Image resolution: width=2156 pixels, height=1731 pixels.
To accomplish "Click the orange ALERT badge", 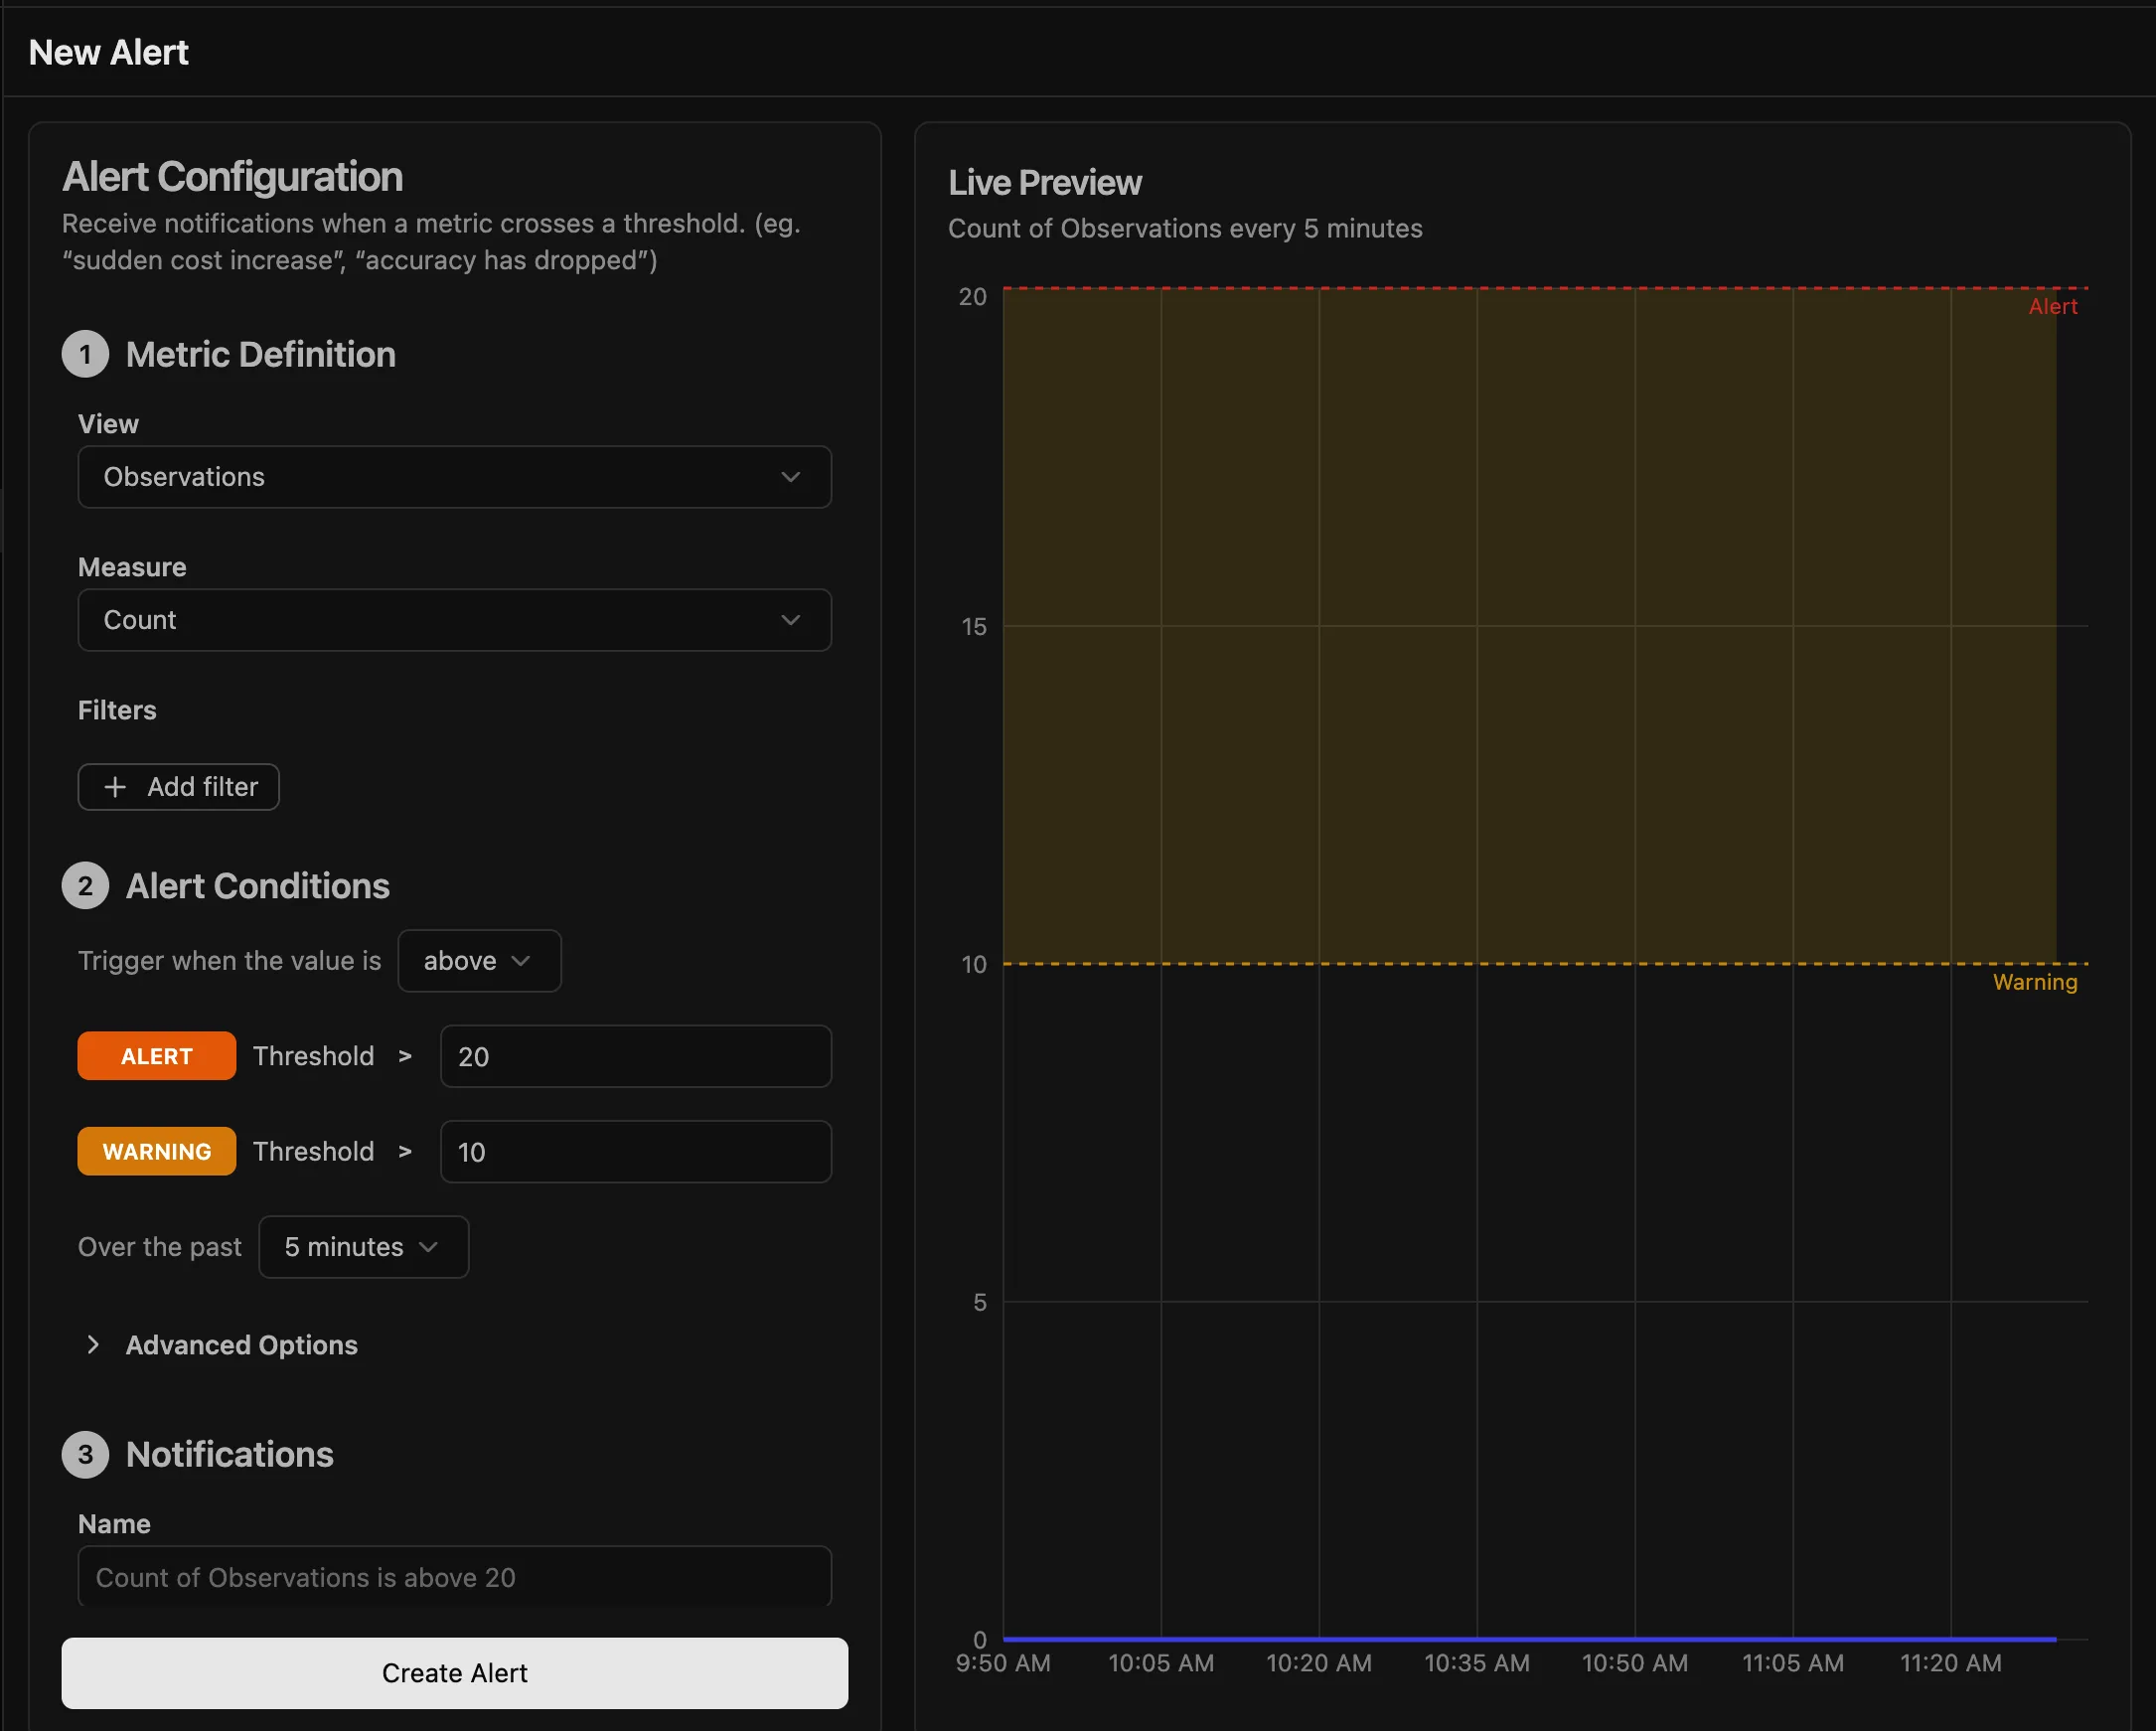I will pos(157,1056).
